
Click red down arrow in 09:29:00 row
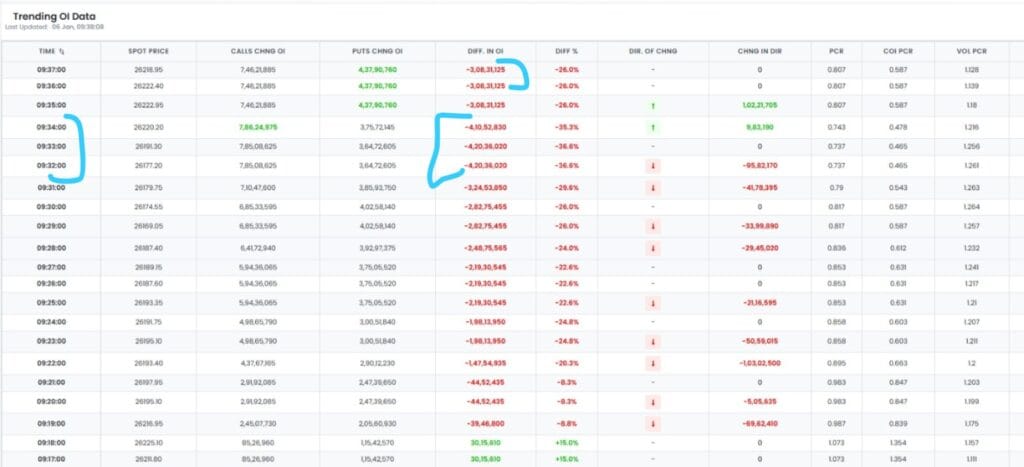(653, 226)
